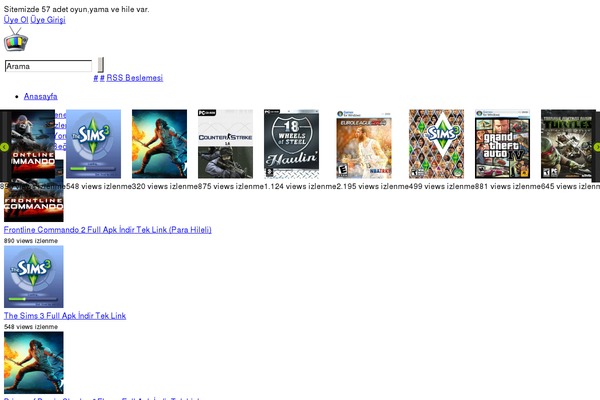Image resolution: width=600 pixels, height=400 pixels.
Task: Click the green right carousel arrow
Action: [x=597, y=147]
